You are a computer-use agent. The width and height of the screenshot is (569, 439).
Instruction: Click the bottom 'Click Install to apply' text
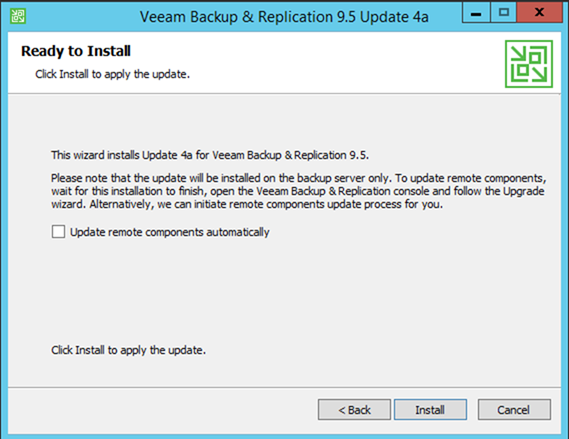coord(128,350)
